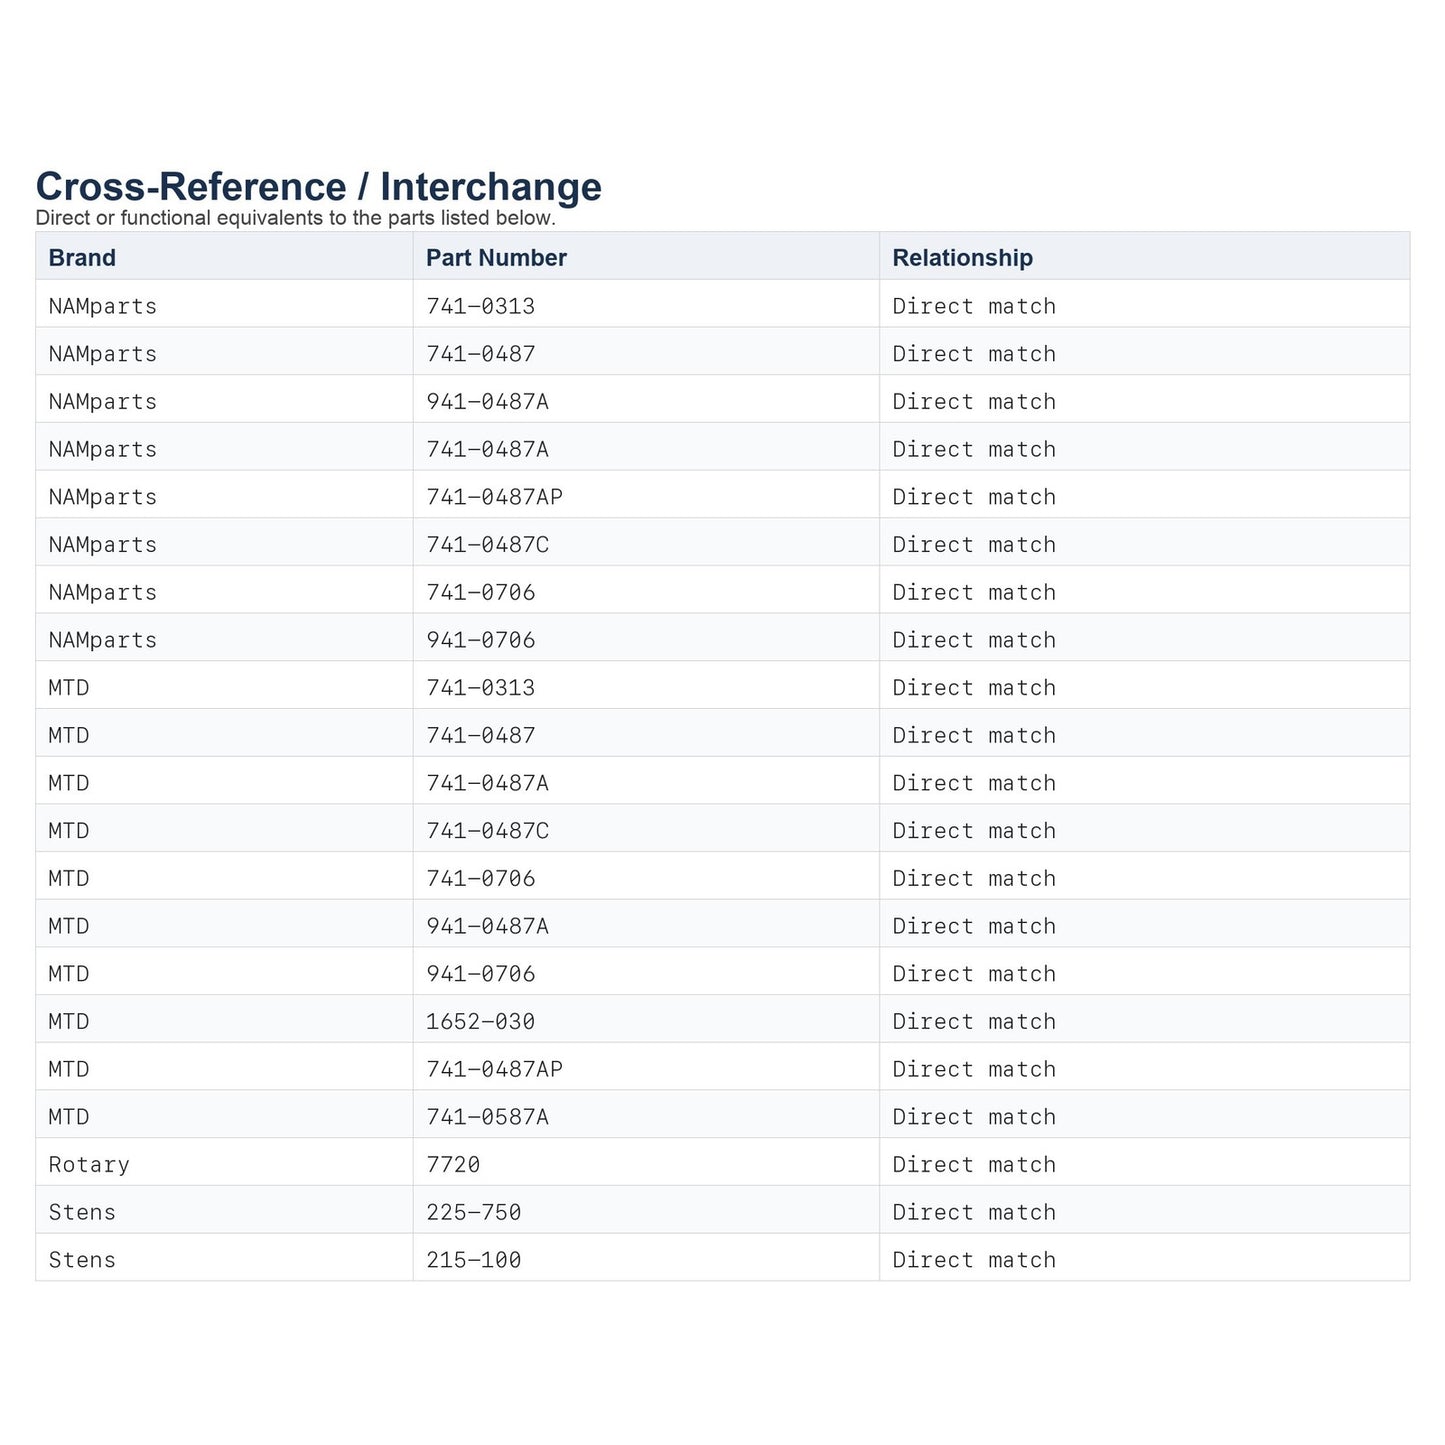Select NAMparts part number 741-0706
The height and width of the screenshot is (1445, 1445).
(x=480, y=592)
